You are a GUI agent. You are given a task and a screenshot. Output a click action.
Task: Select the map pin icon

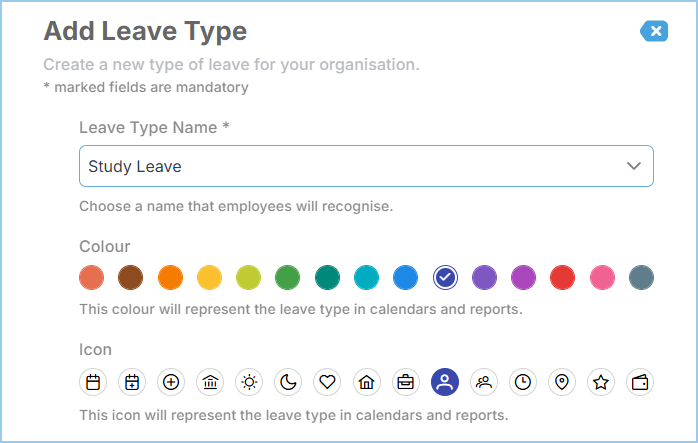click(562, 382)
